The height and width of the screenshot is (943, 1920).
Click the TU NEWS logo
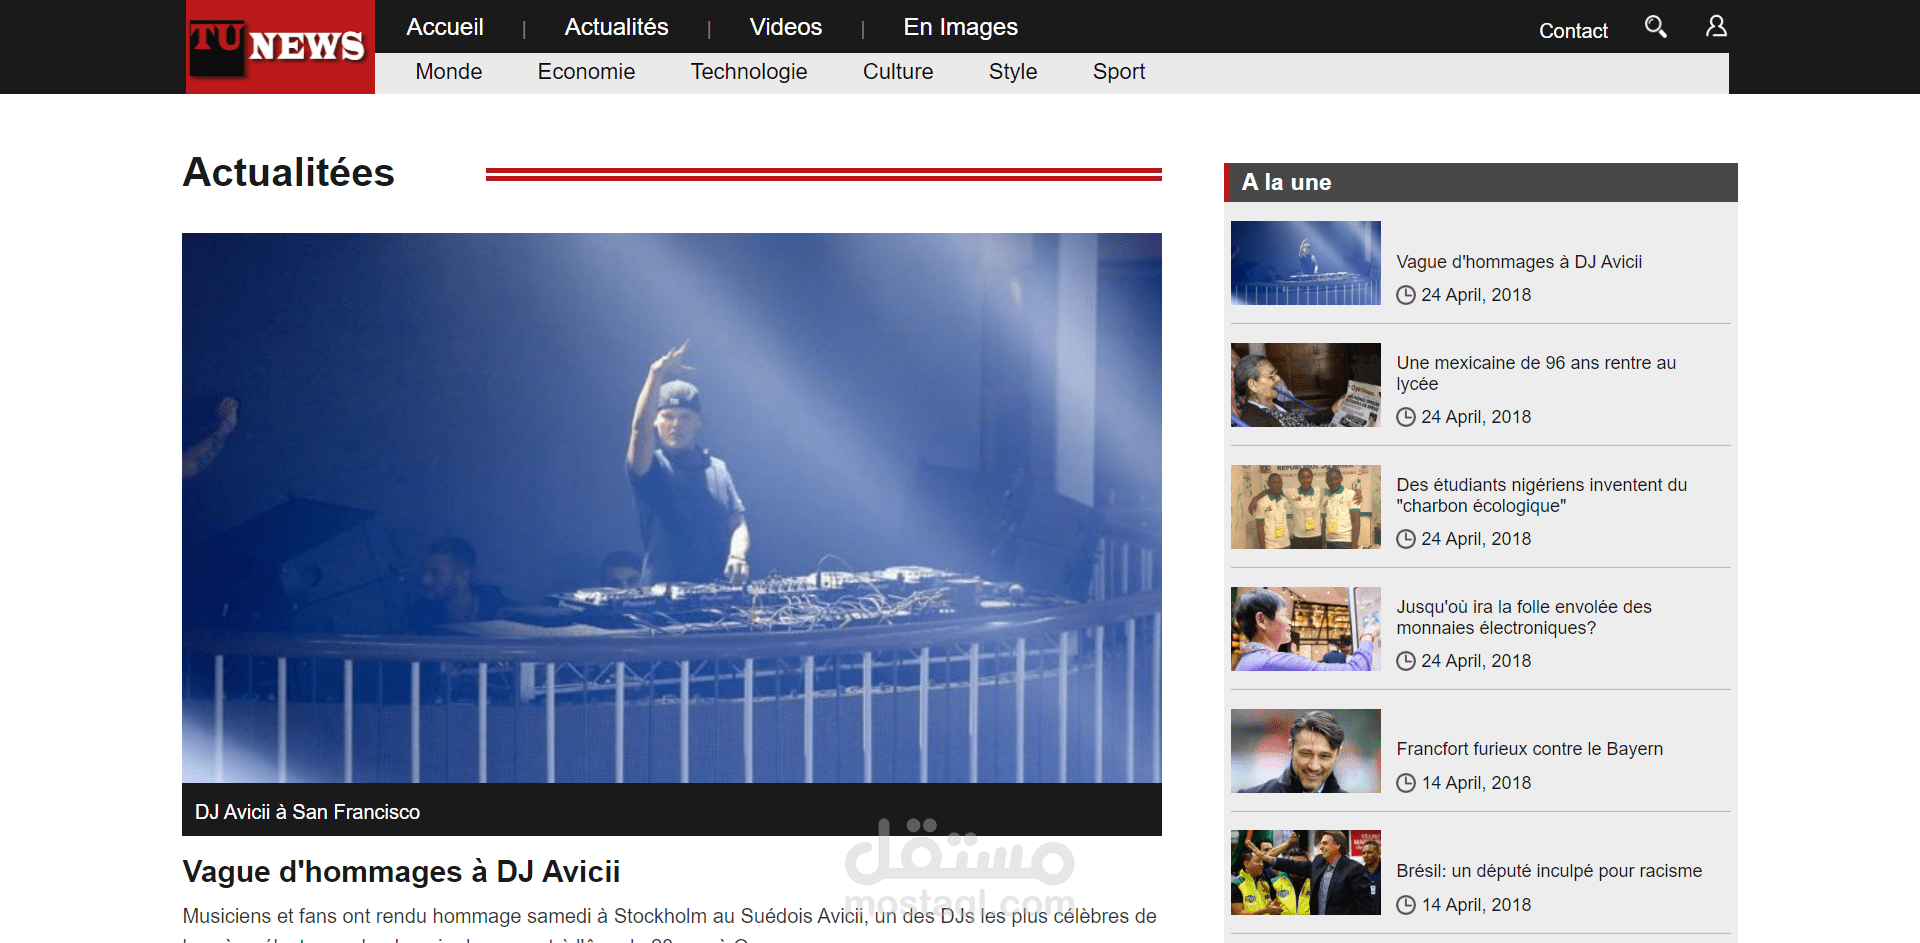pyautogui.click(x=280, y=47)
